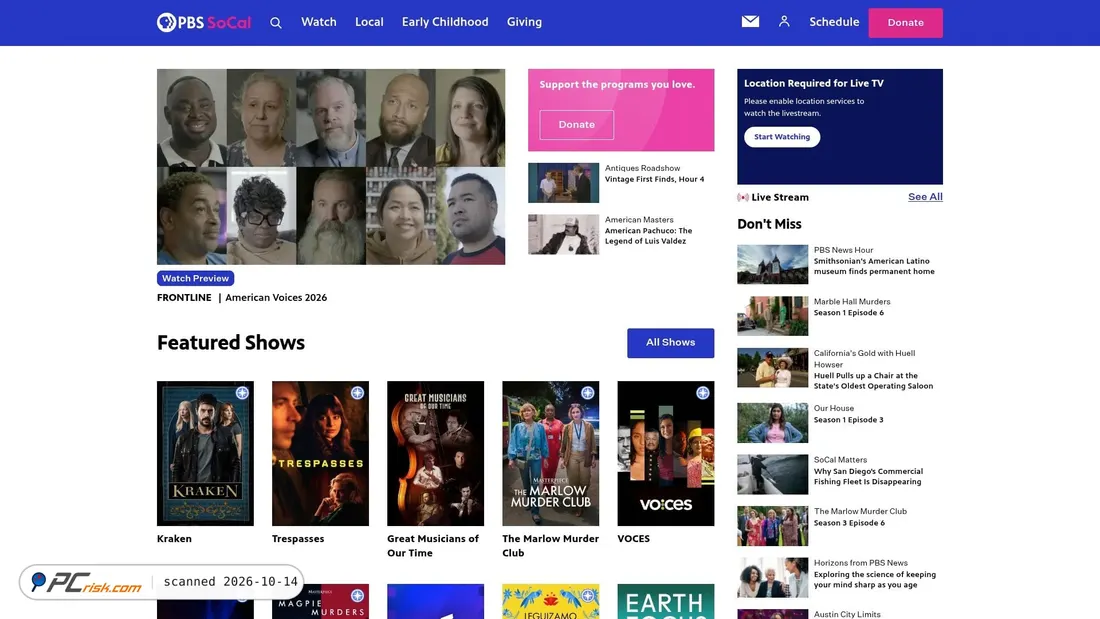Open the newsletter envelope icon
1100x619 pixels.
750,22
